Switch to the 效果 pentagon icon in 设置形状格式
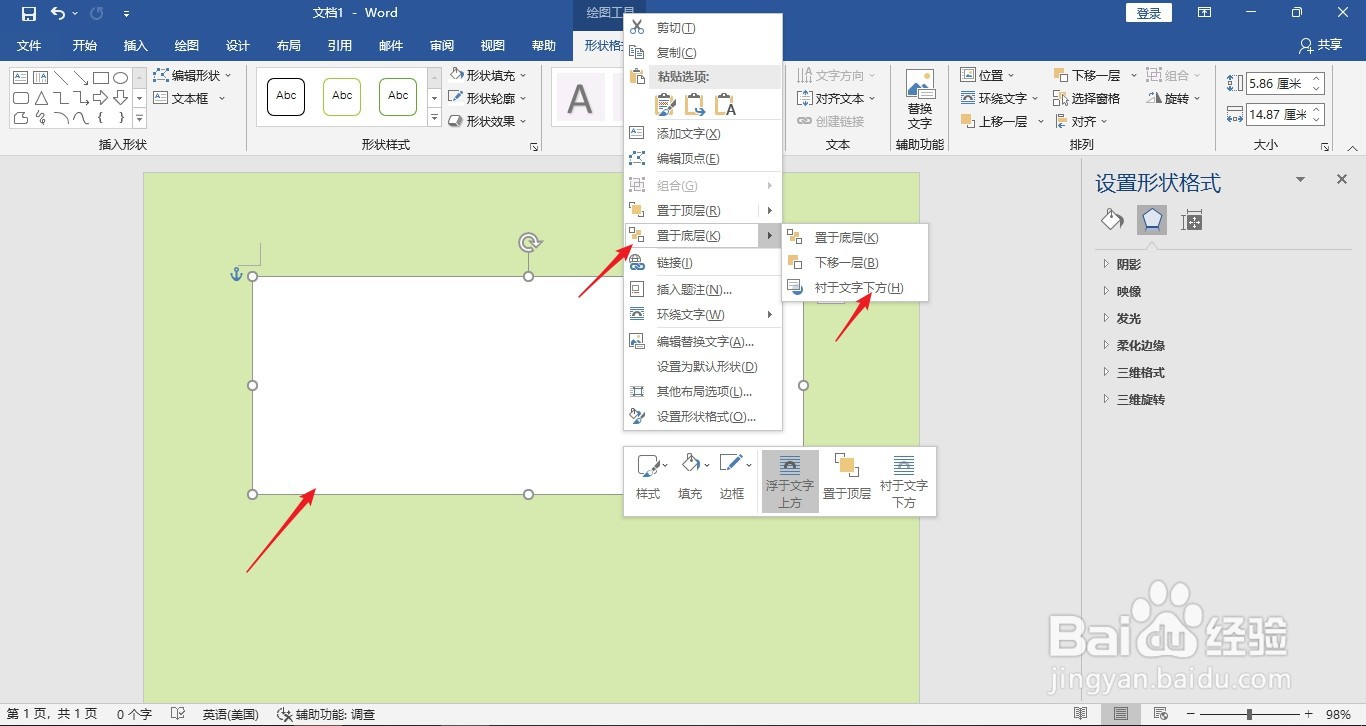Screen dimensions: 1366x726 (x=1151, y=219)
